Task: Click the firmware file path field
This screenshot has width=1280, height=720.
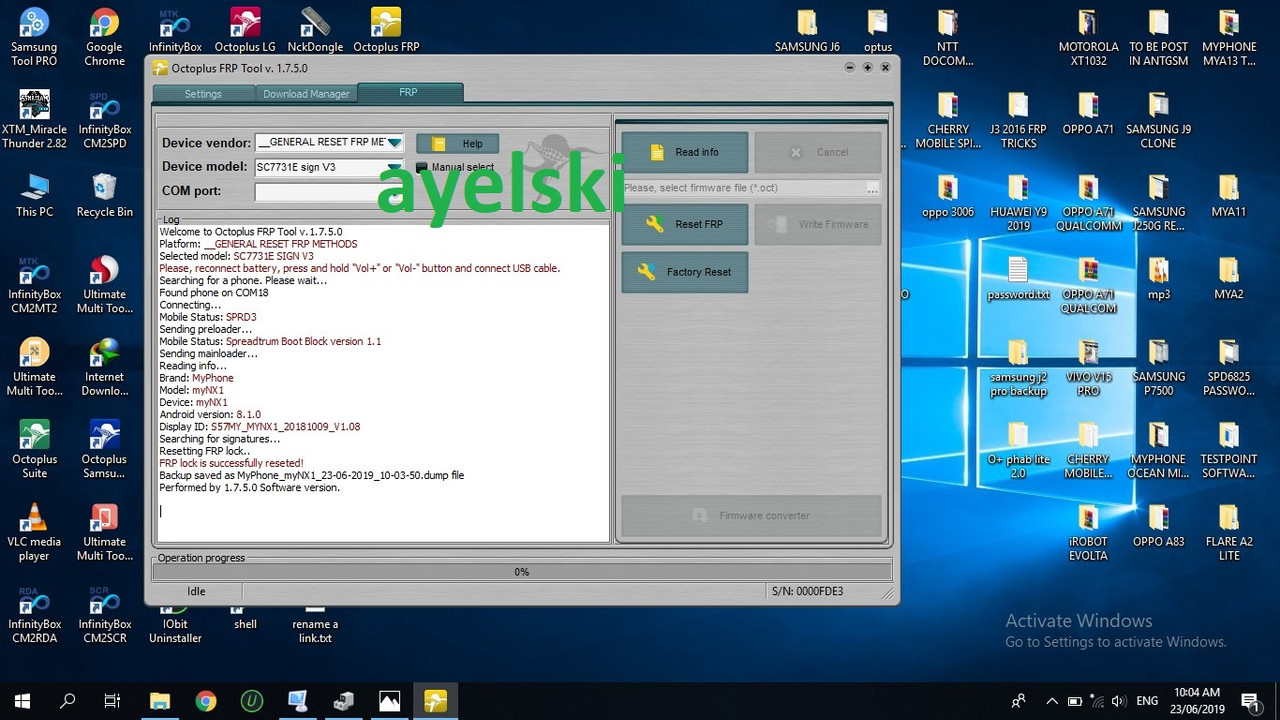Action: click(x=744, y=188)
